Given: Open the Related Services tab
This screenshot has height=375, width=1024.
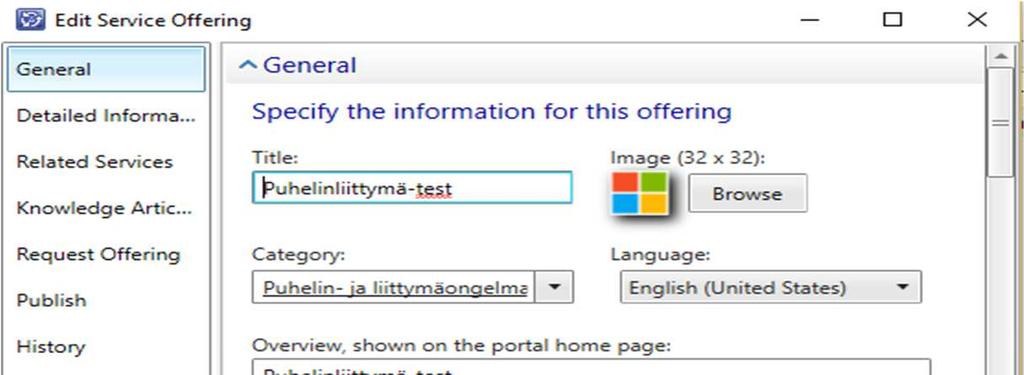Looking at the screenshot, I should [x=106, y=162].
